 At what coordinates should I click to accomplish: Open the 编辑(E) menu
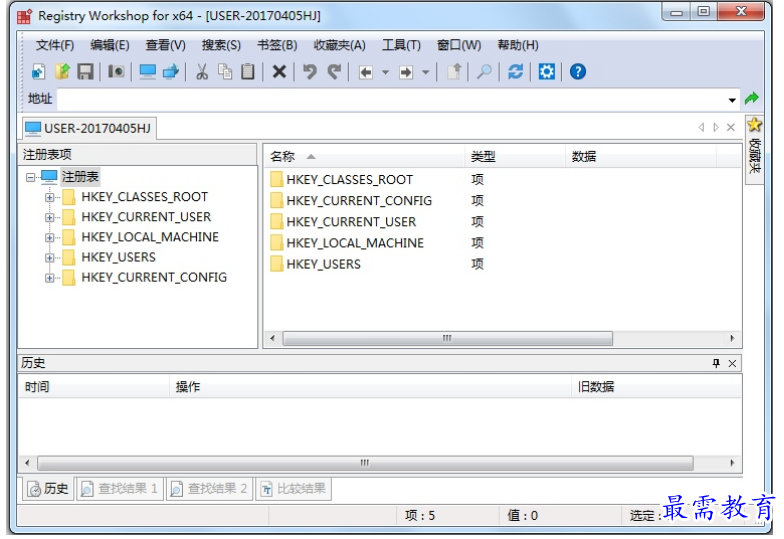[x=110, y=45]
